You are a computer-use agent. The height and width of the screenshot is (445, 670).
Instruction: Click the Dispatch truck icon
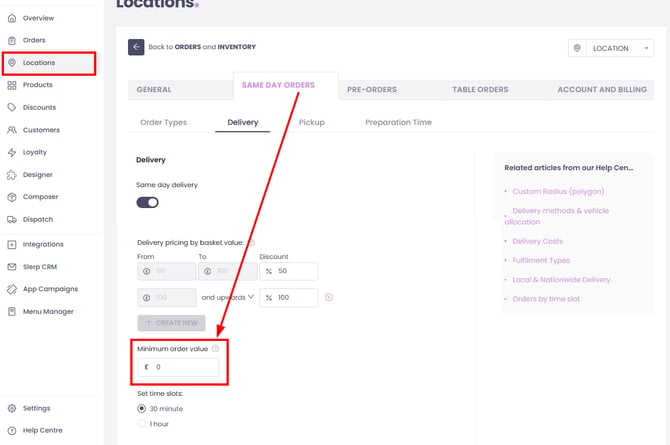click(x=12, y=219)
